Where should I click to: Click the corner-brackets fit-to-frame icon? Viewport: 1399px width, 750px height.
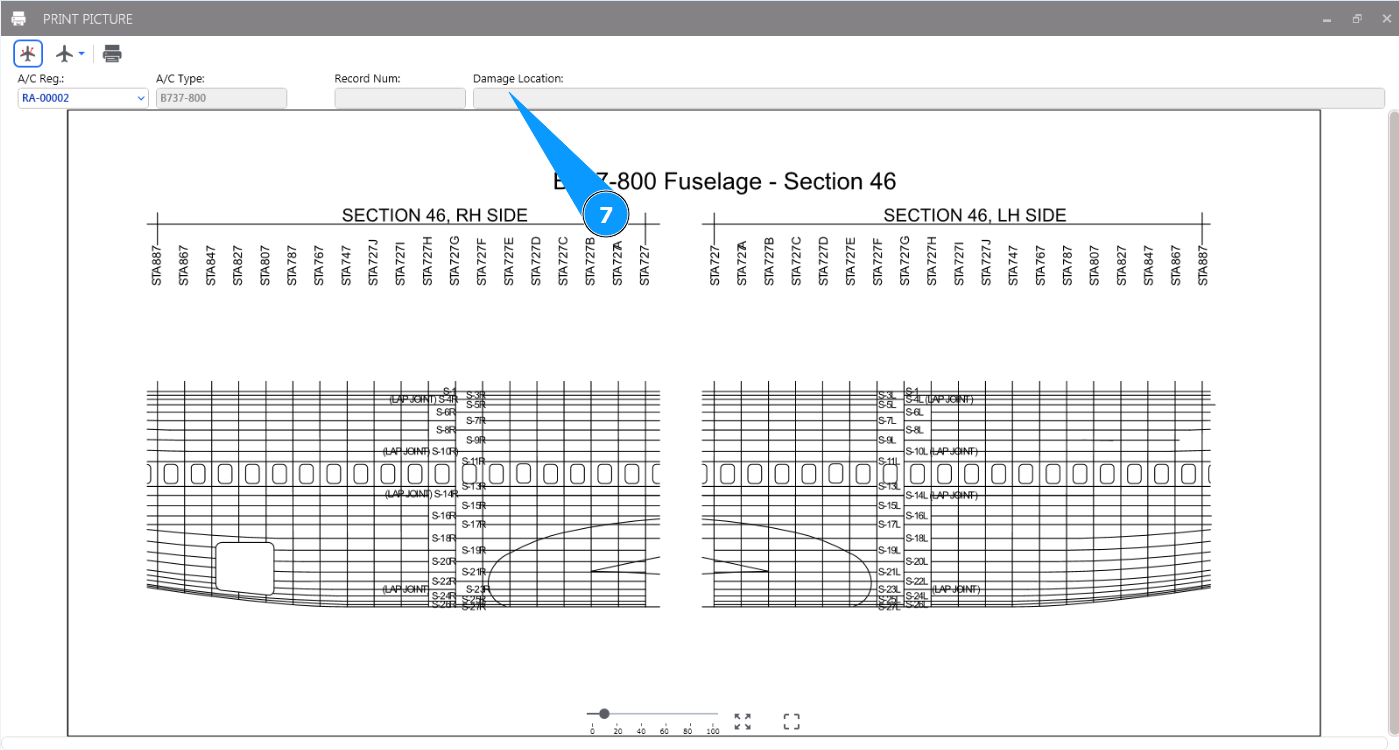pyautogui.click(x=791, y=722)
